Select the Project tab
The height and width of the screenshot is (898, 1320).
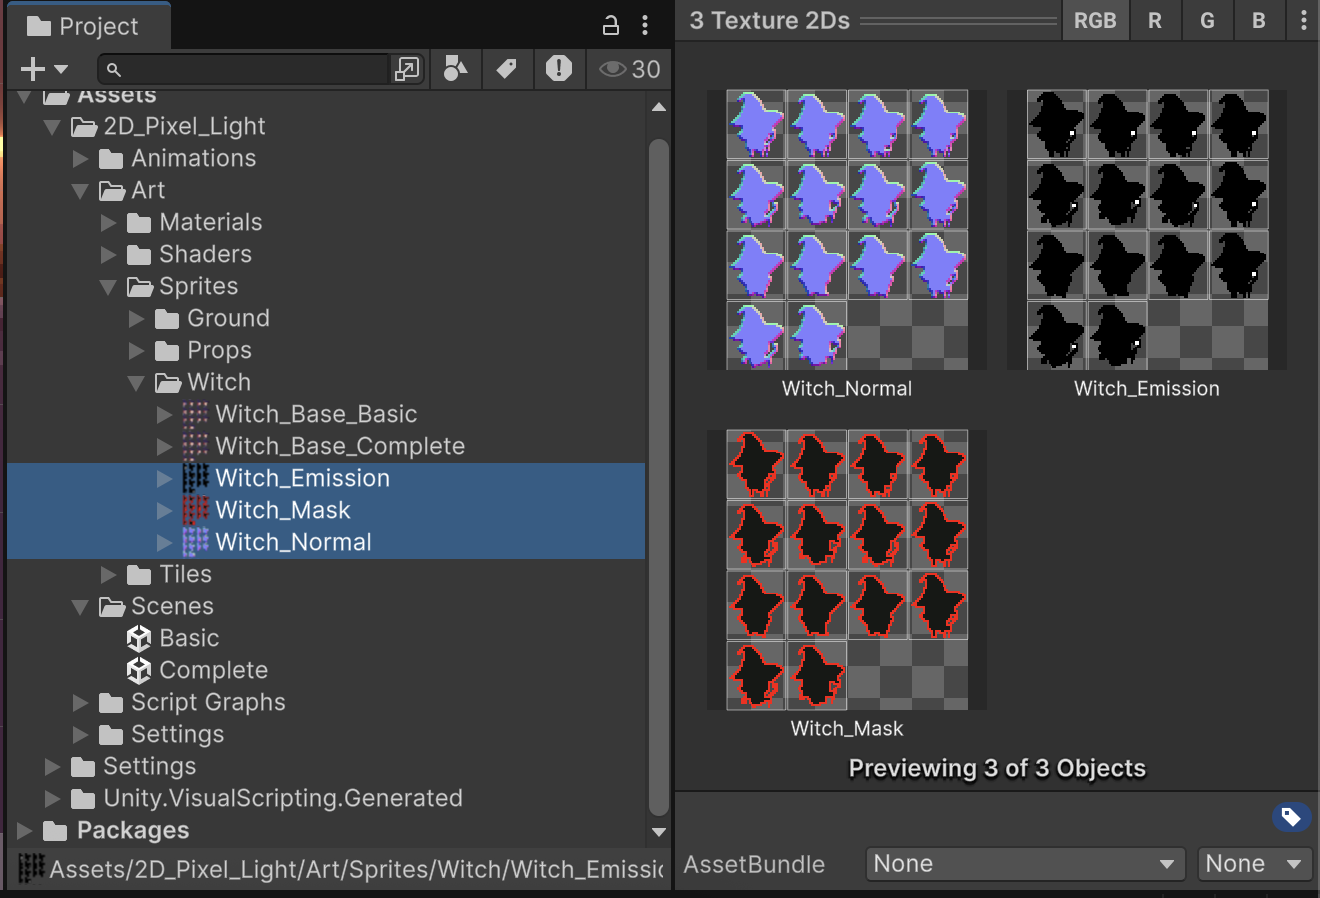point(86,26)
